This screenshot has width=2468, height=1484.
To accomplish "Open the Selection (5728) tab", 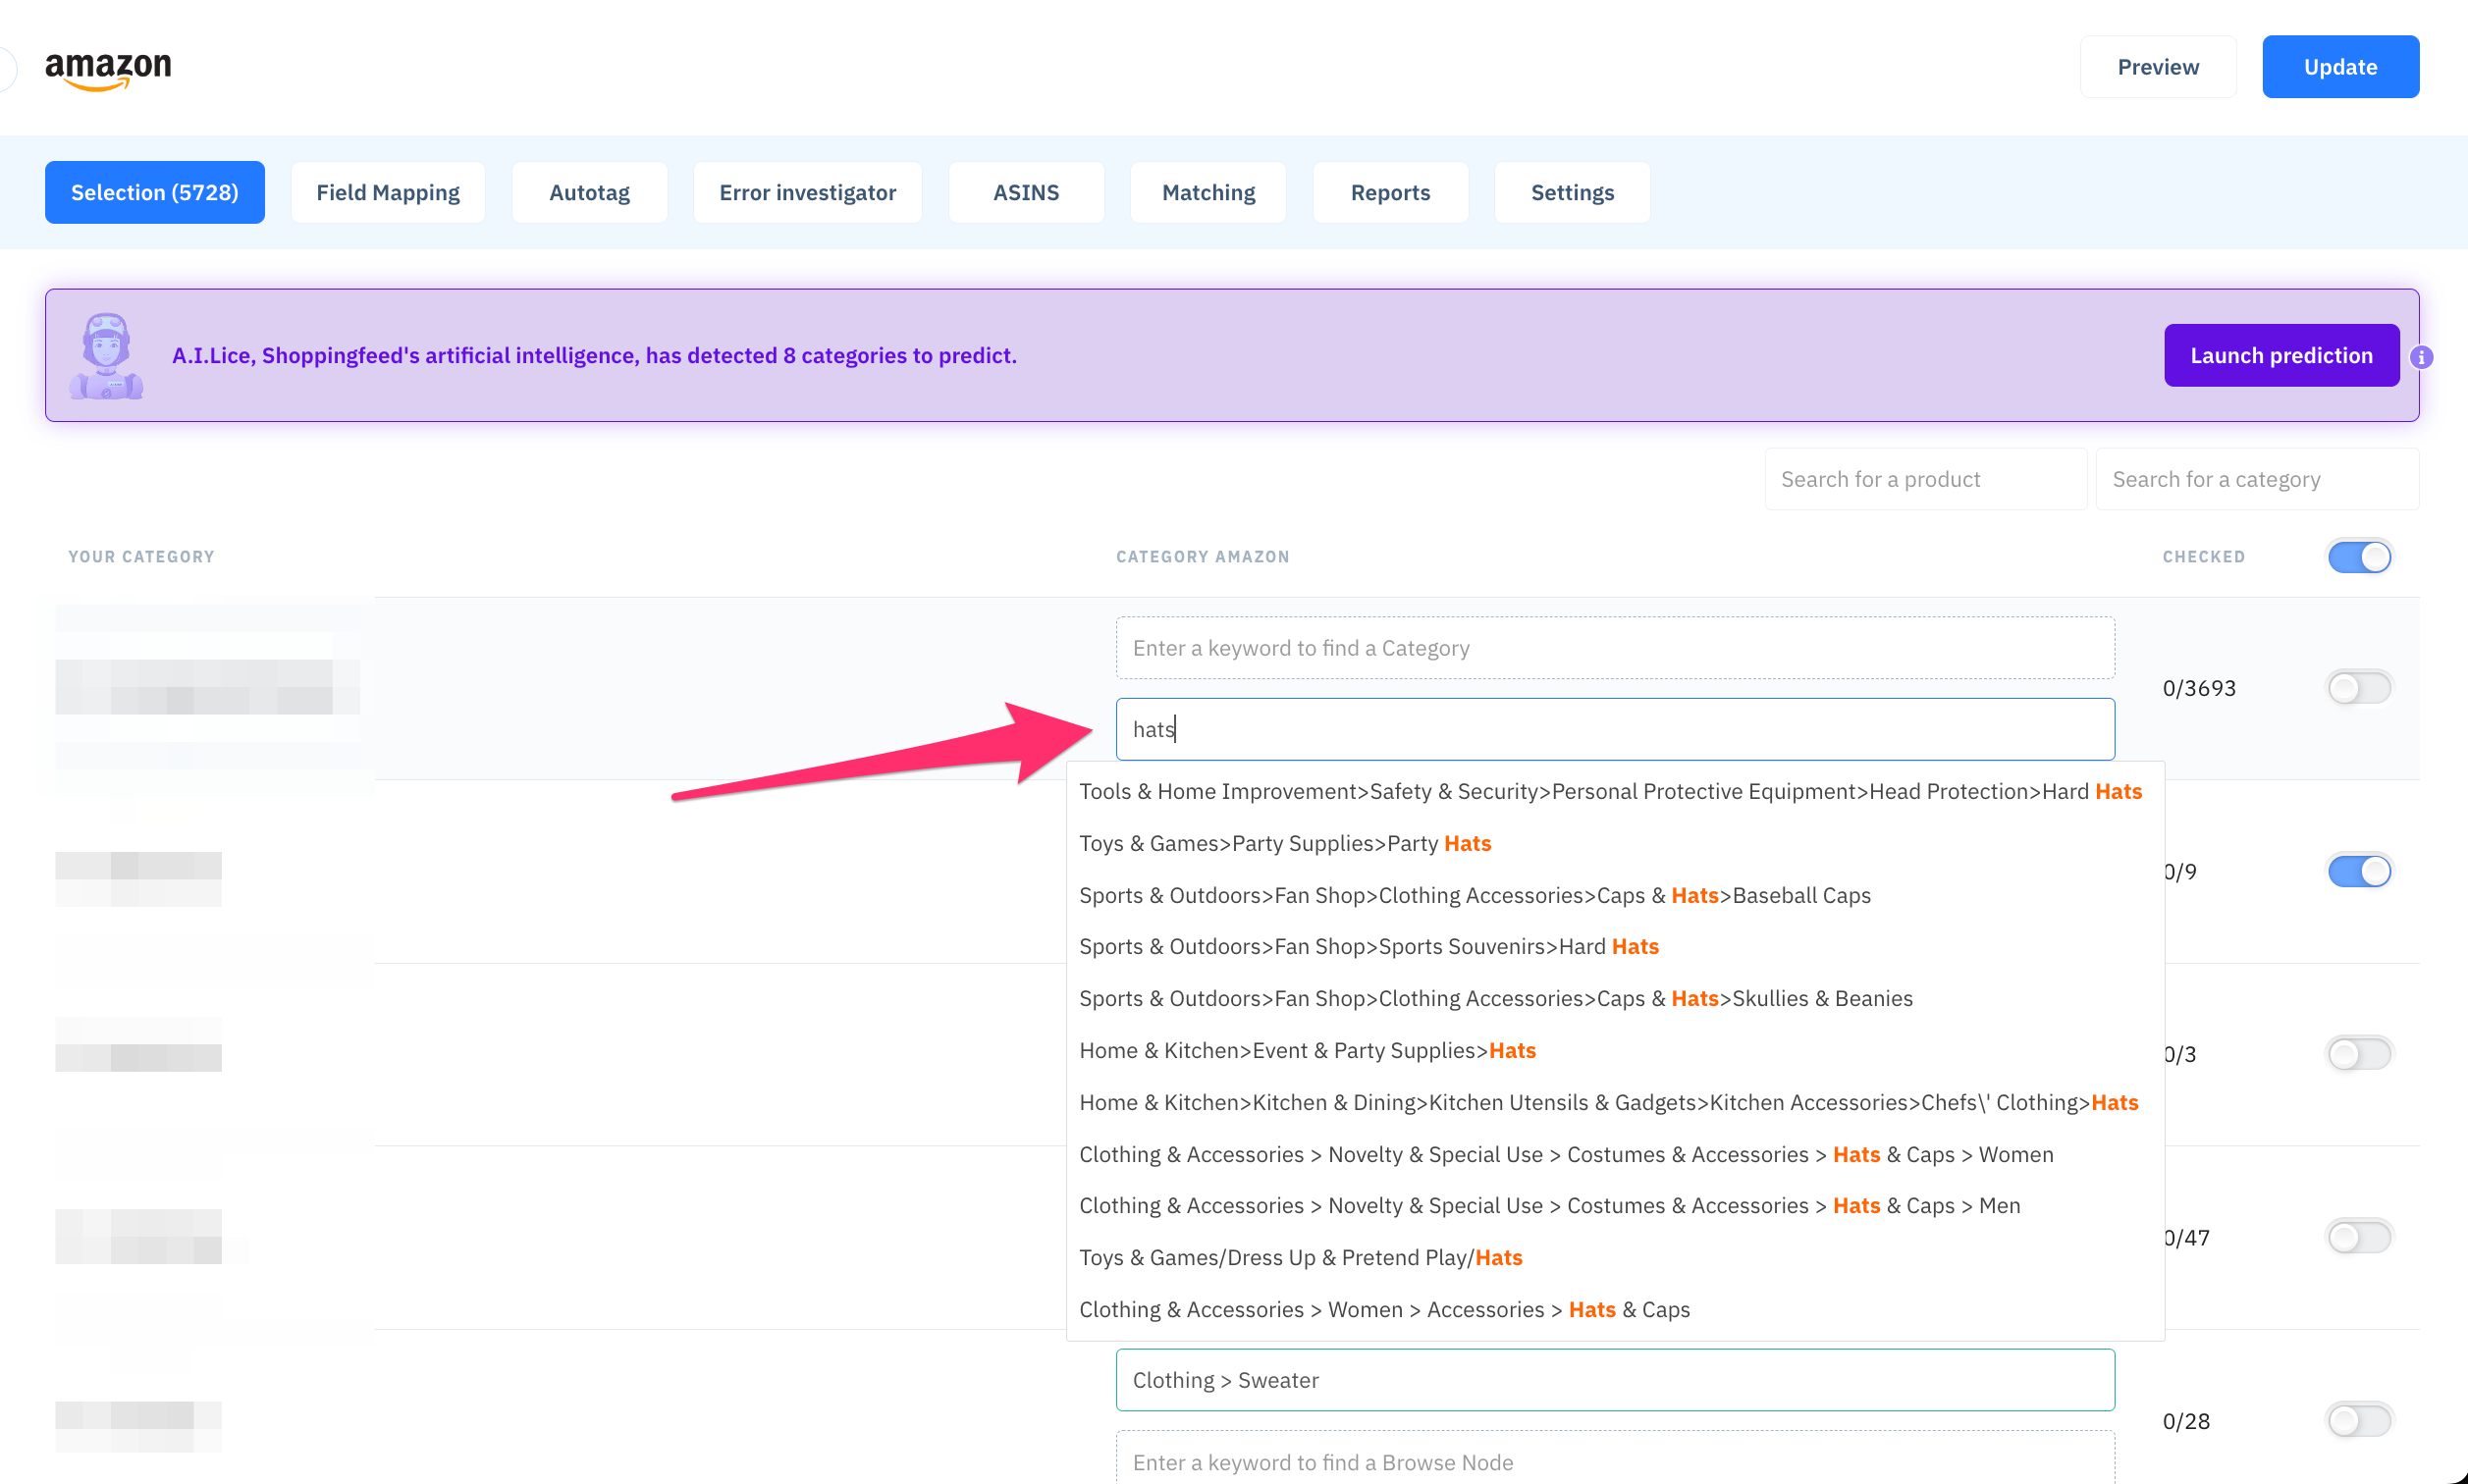I will [155, 192].
